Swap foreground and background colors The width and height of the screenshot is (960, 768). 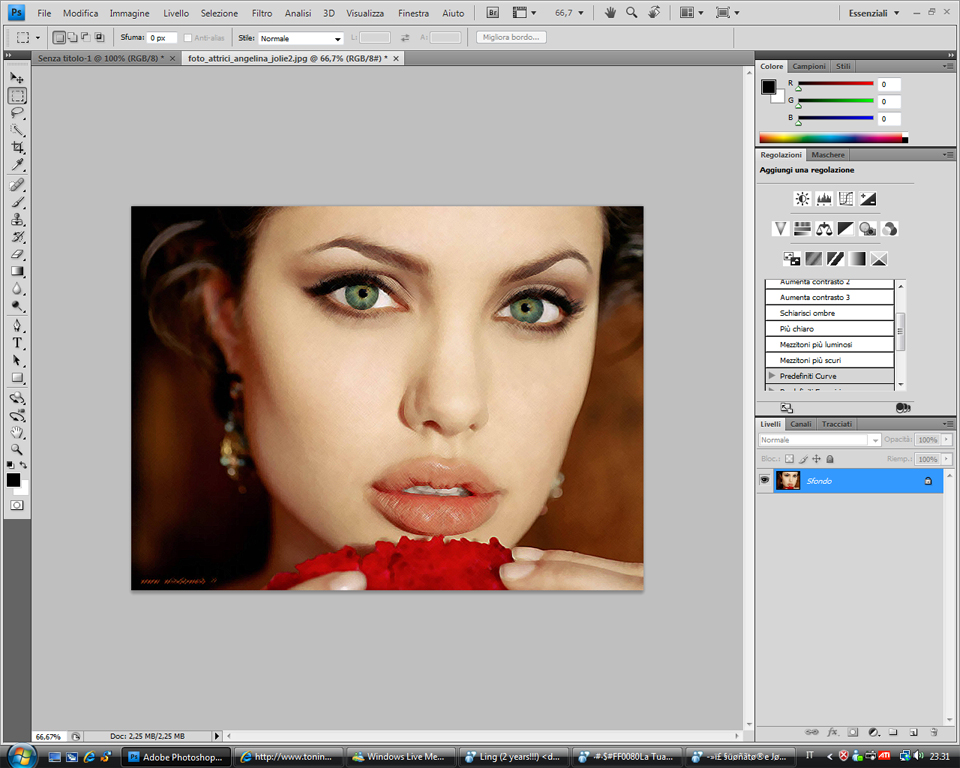pyautogui.click(x=25, y=465)
